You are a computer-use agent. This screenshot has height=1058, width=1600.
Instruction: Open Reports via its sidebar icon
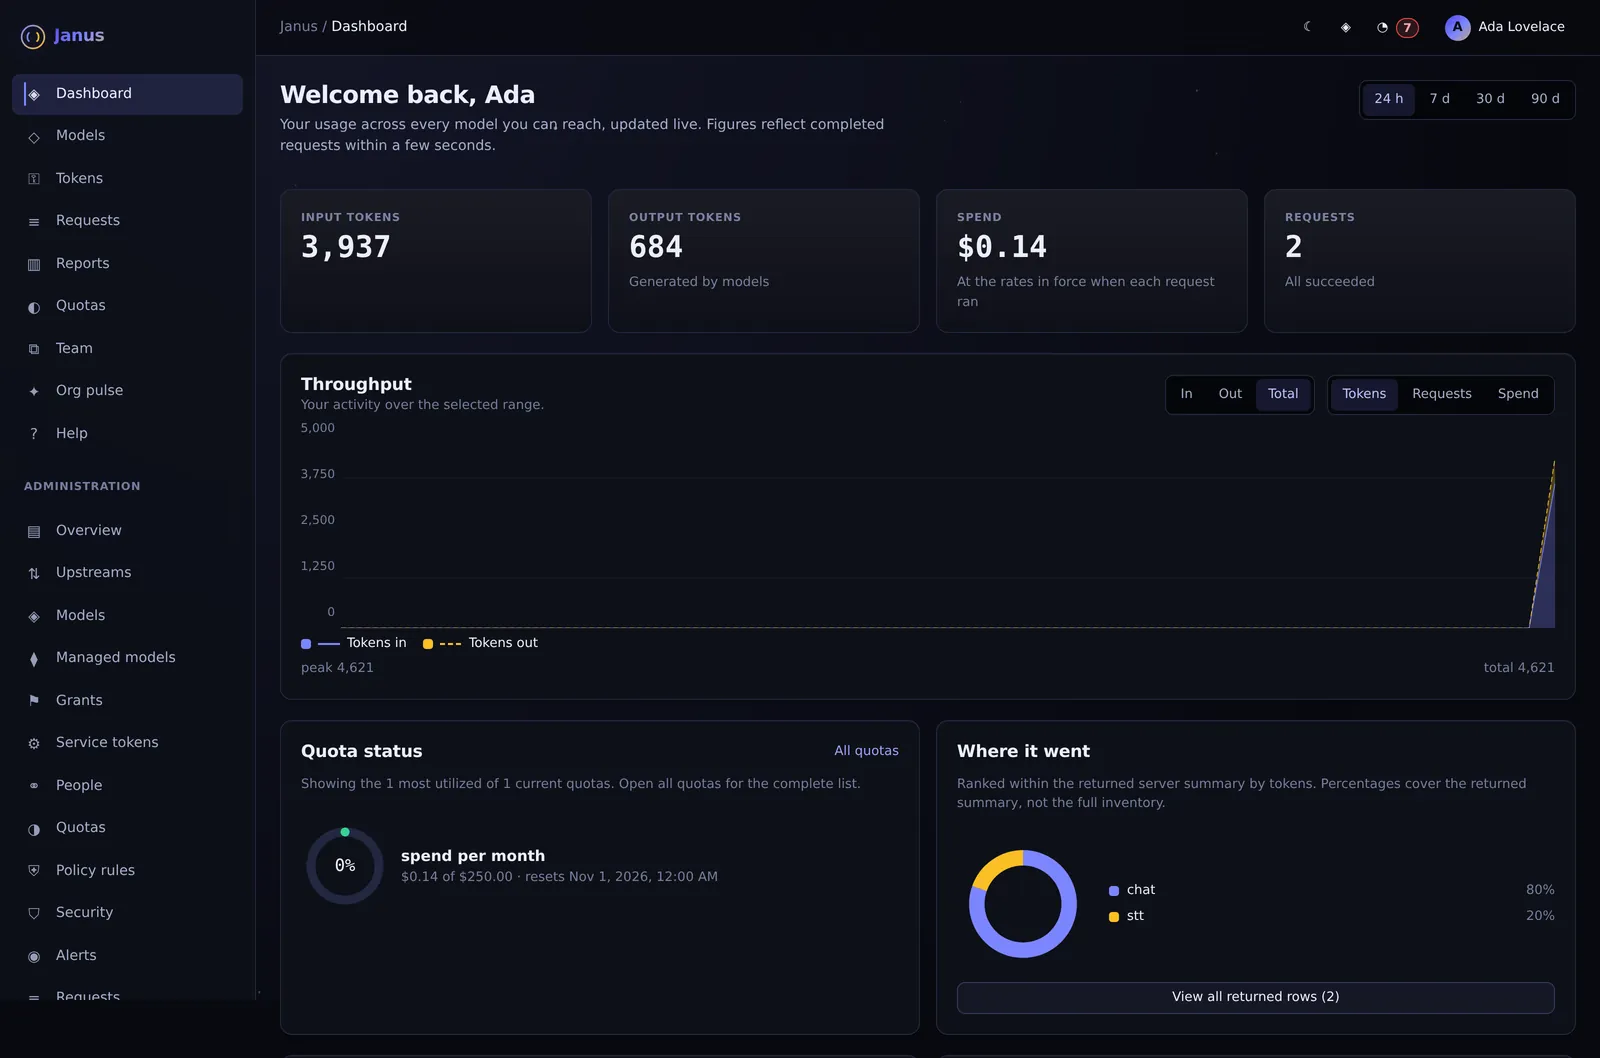[34, 264]
